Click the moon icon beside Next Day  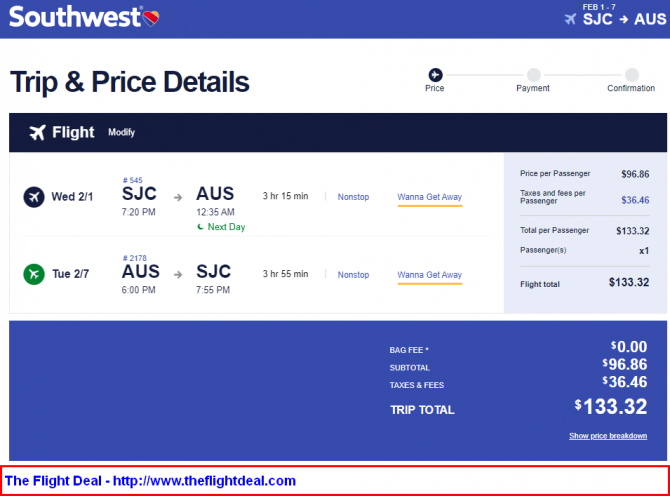(x=200, y=227)
